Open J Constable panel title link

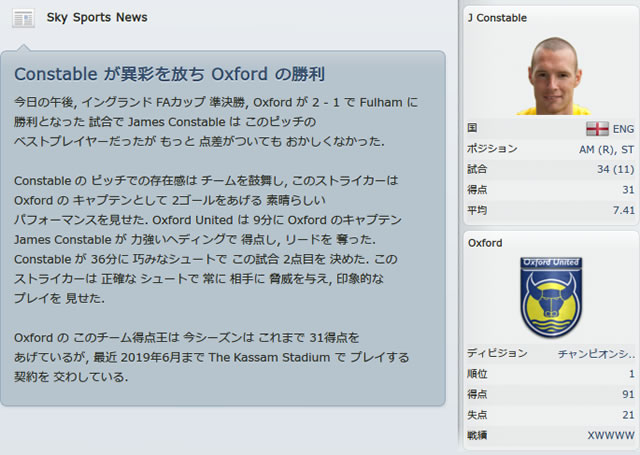click(497, 18)
